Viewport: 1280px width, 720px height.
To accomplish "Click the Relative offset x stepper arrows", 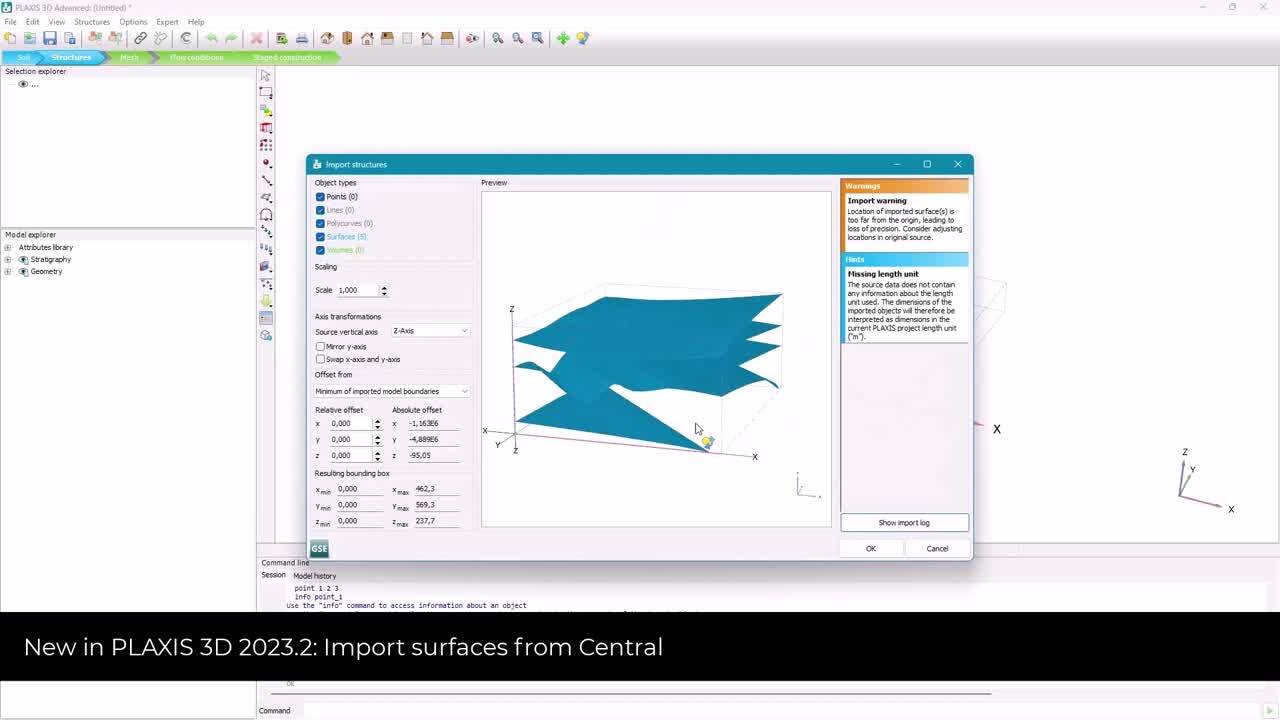I will pos(377,424).
